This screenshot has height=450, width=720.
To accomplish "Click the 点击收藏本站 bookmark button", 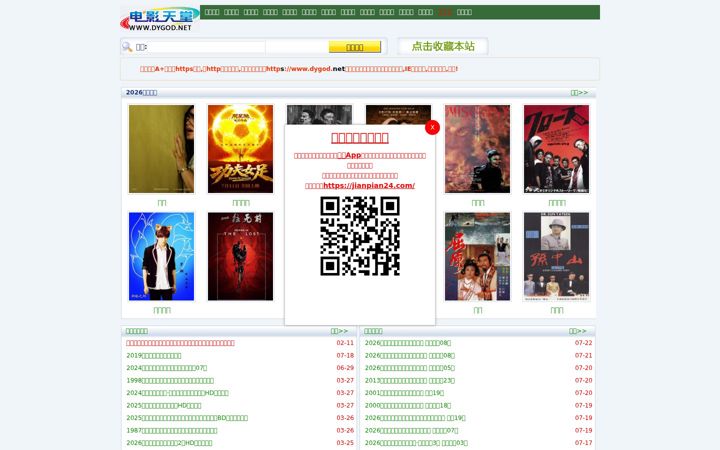I will point(443,46).
